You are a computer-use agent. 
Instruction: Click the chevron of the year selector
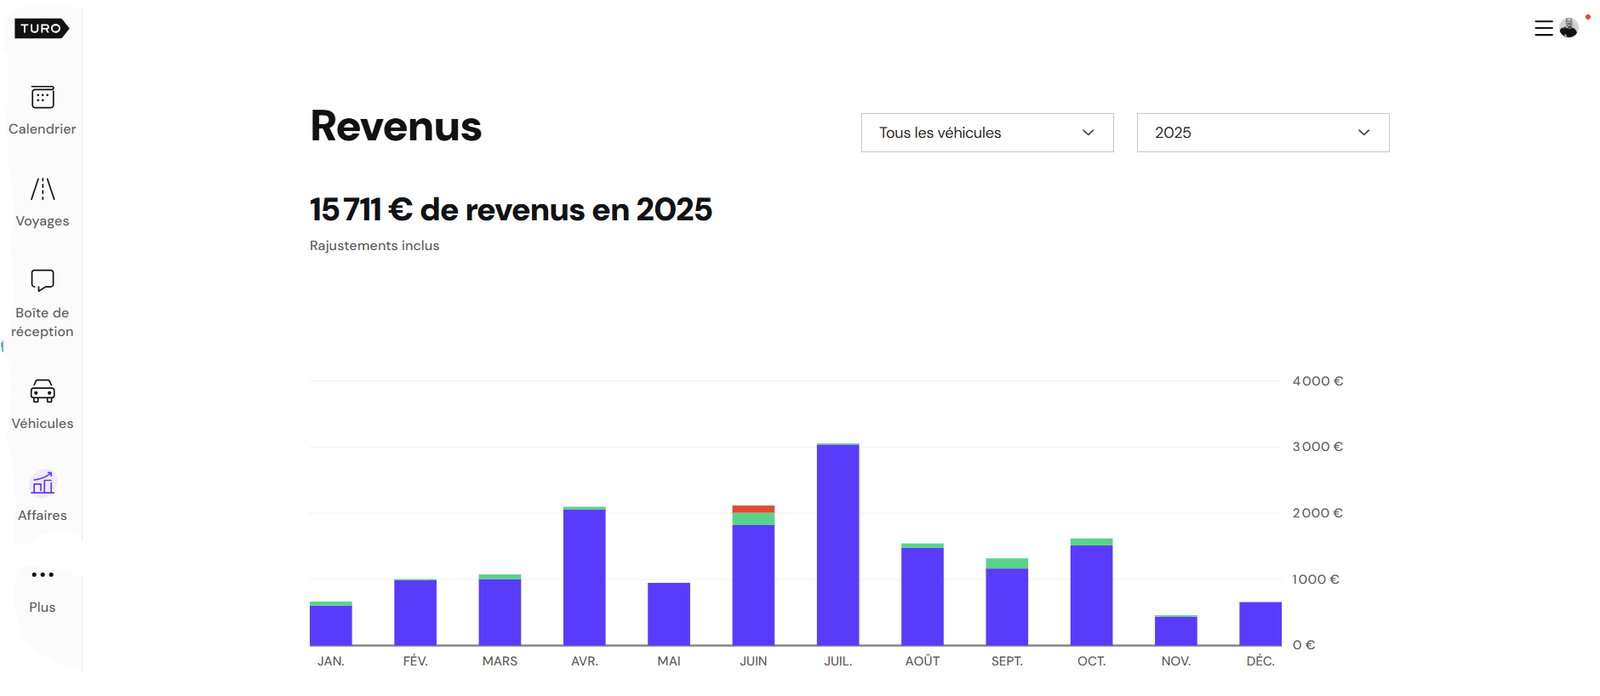click(x=1363, y=133)
